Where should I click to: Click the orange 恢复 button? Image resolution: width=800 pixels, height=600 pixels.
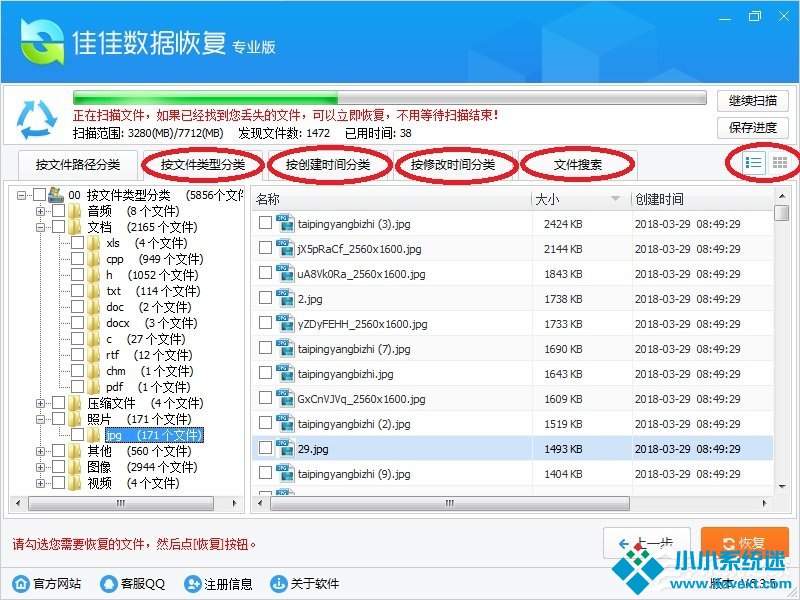pos(744,543)
